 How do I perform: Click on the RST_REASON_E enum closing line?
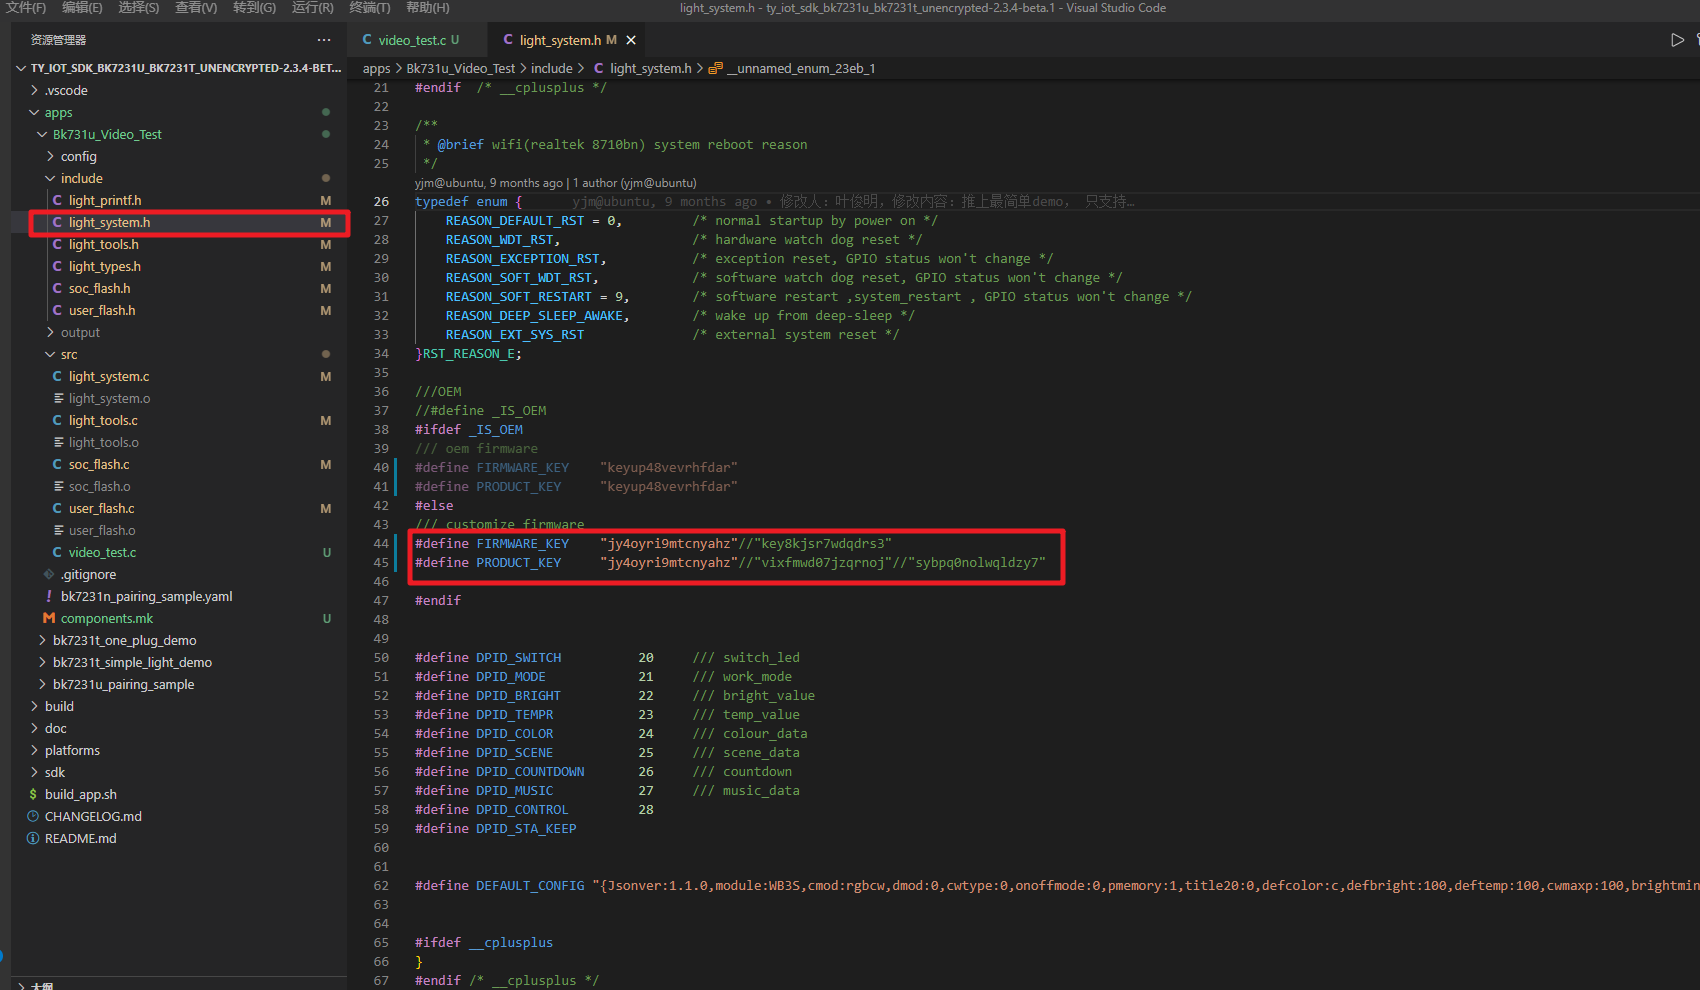click(468, 353)
